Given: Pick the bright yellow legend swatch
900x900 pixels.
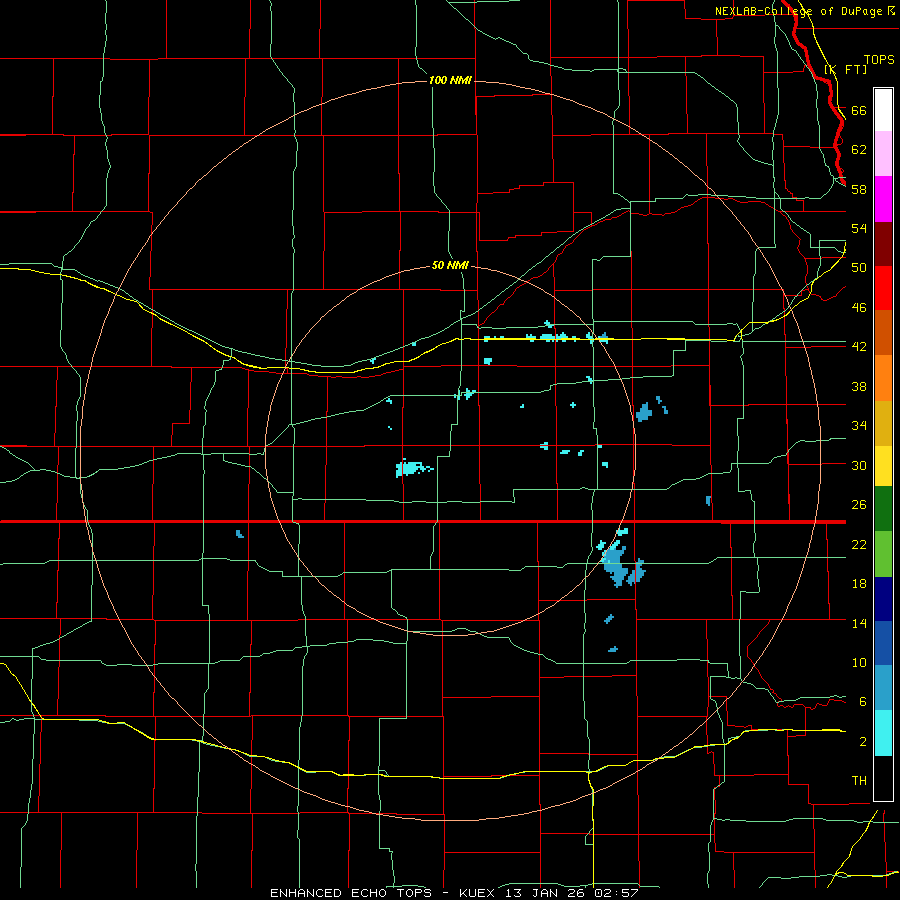Looking at the screenshot, I should pos(883,466).
